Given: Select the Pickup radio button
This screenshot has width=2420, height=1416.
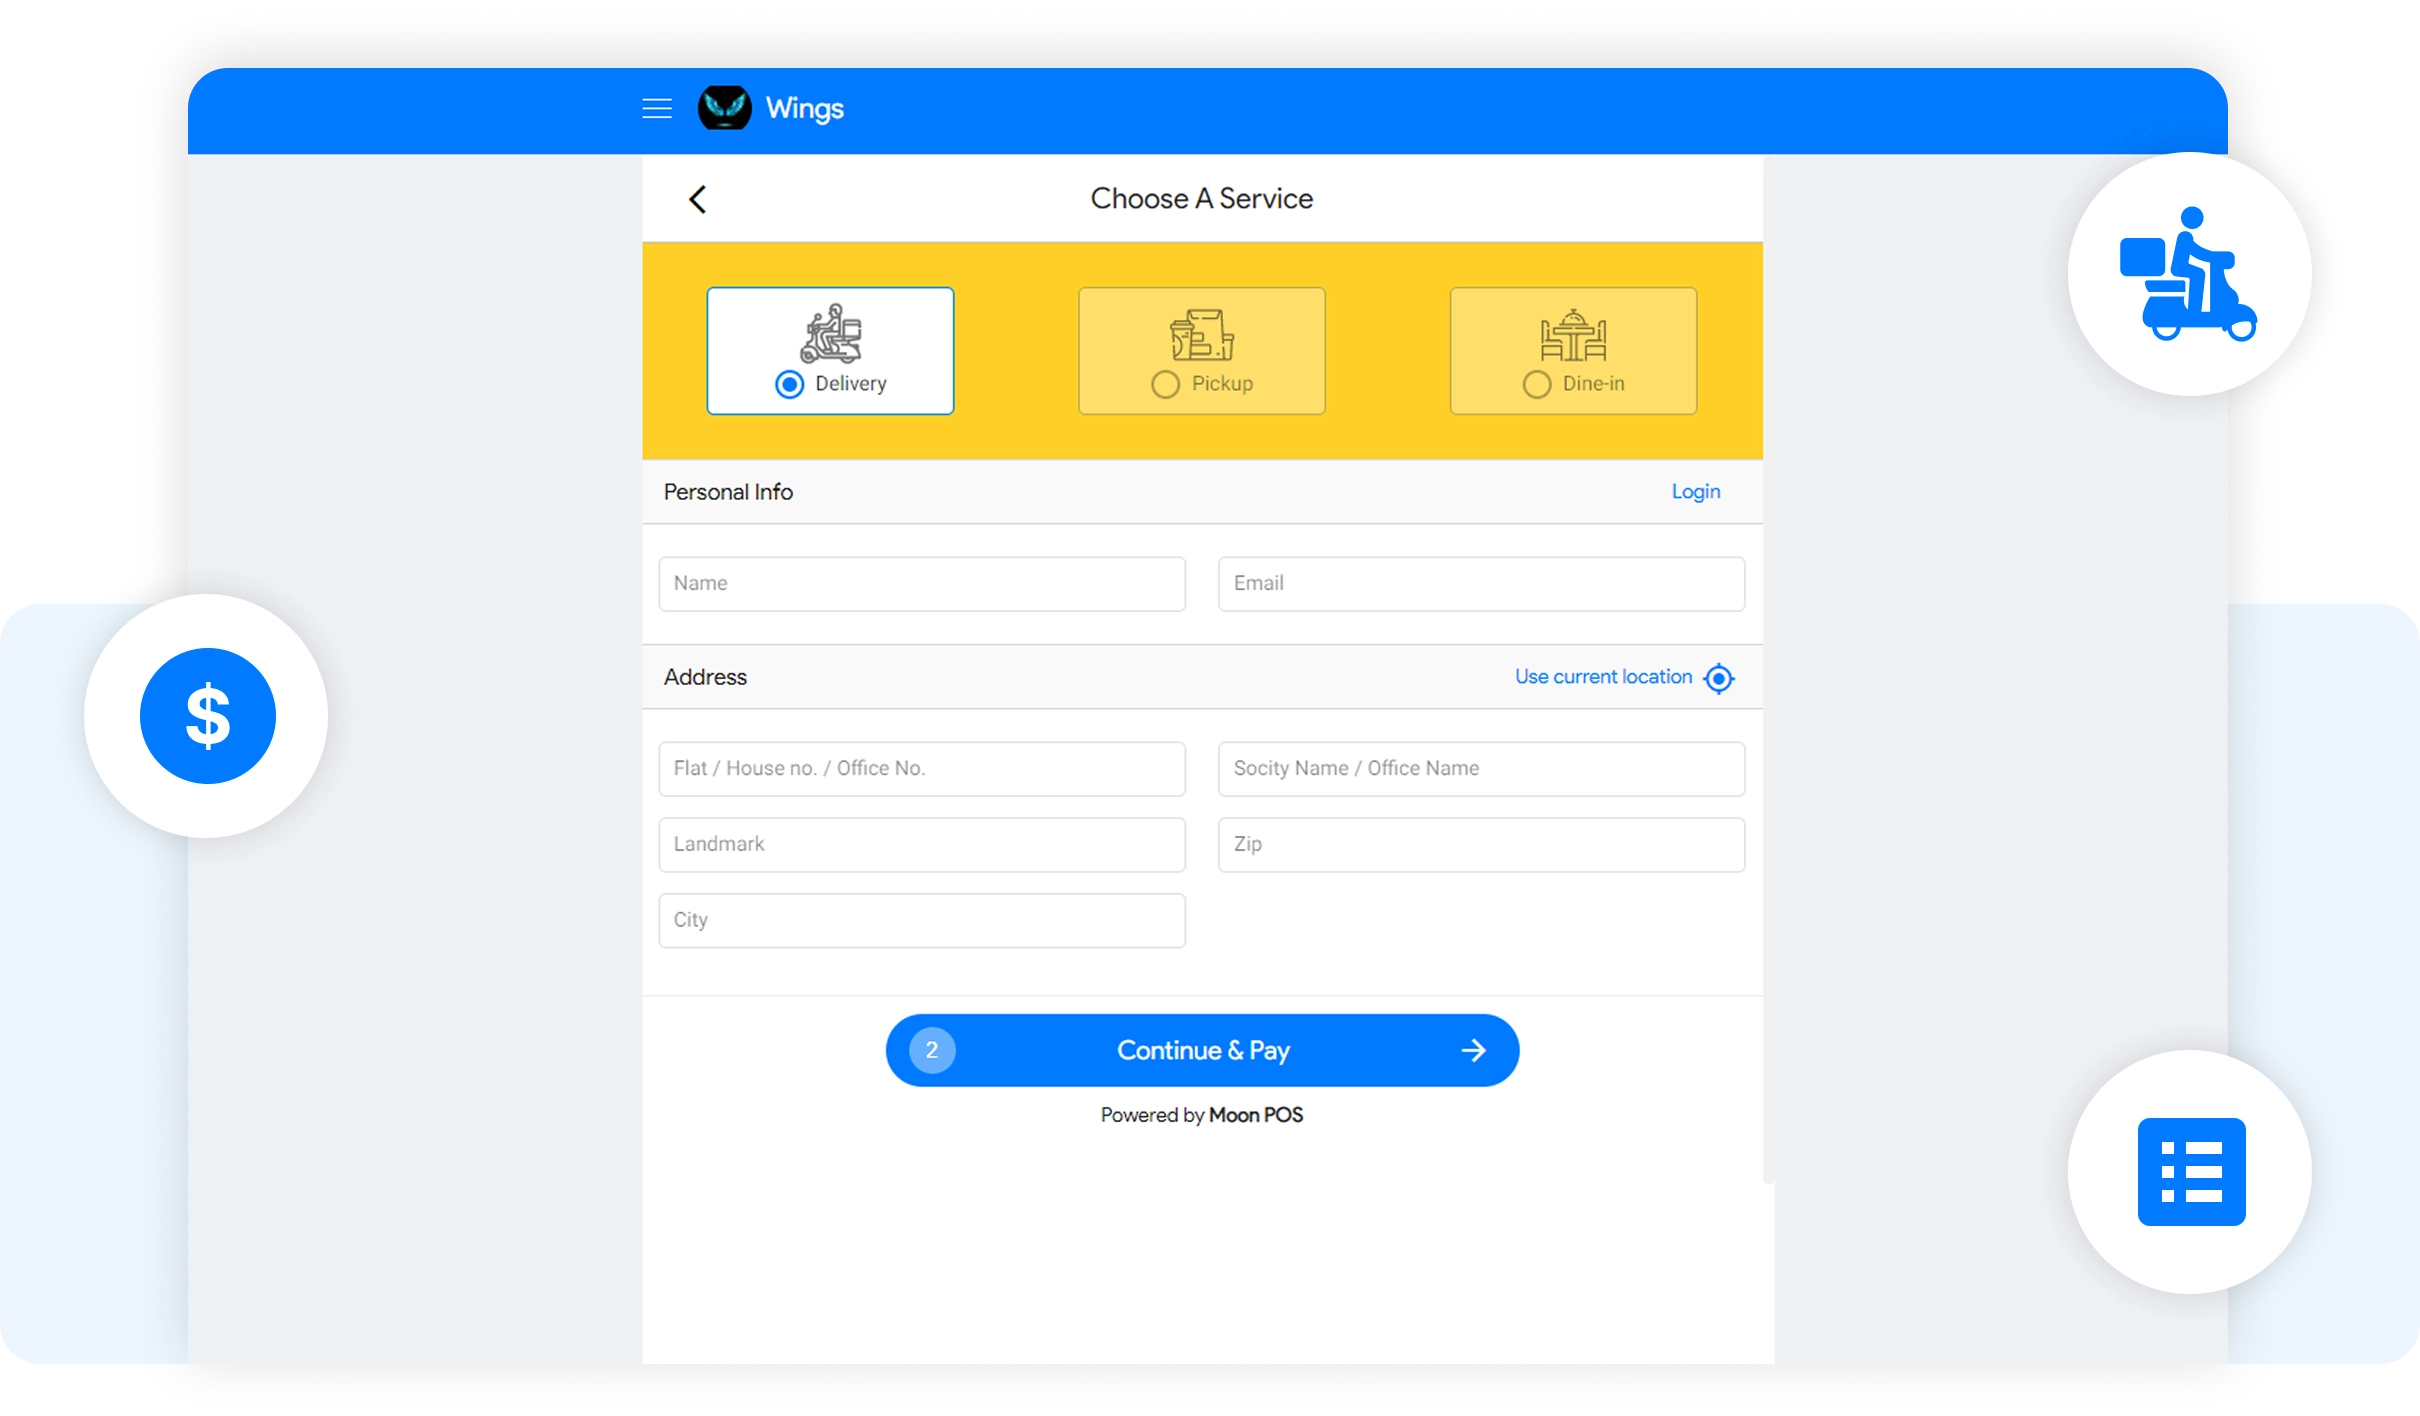Looking at the screenshot, I should point(1165,384).
